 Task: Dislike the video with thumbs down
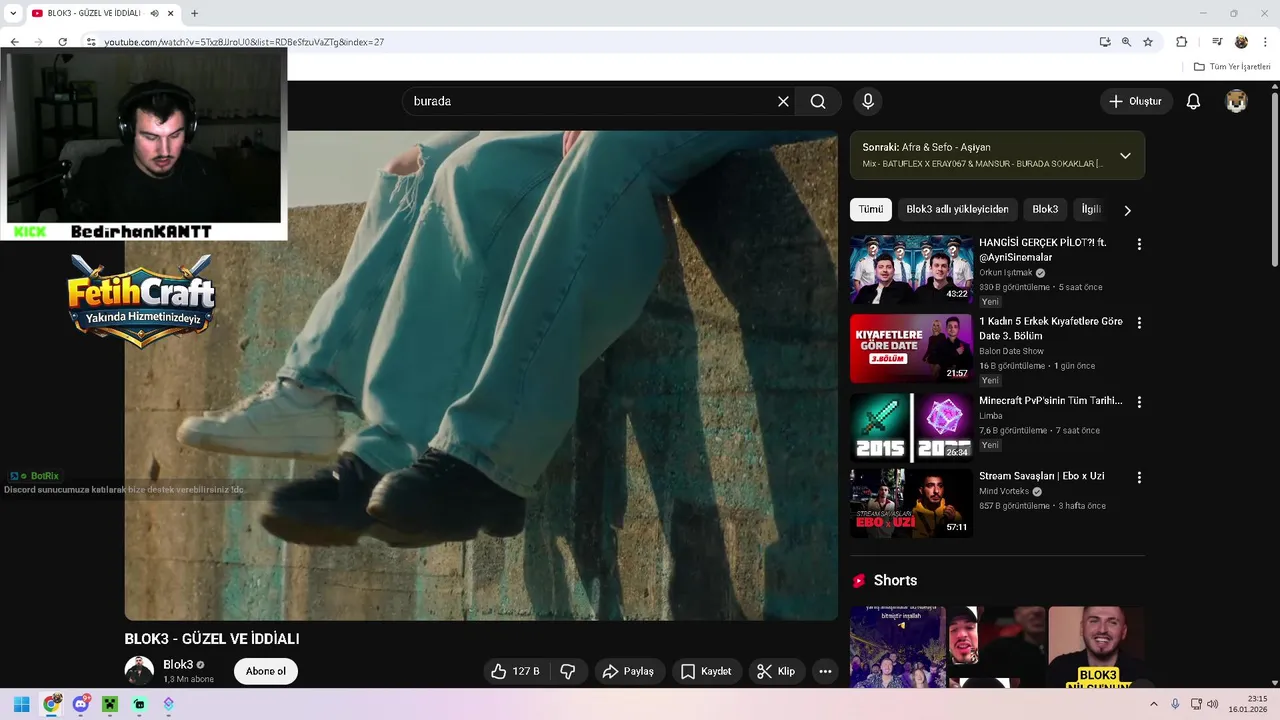coord(568,671)
